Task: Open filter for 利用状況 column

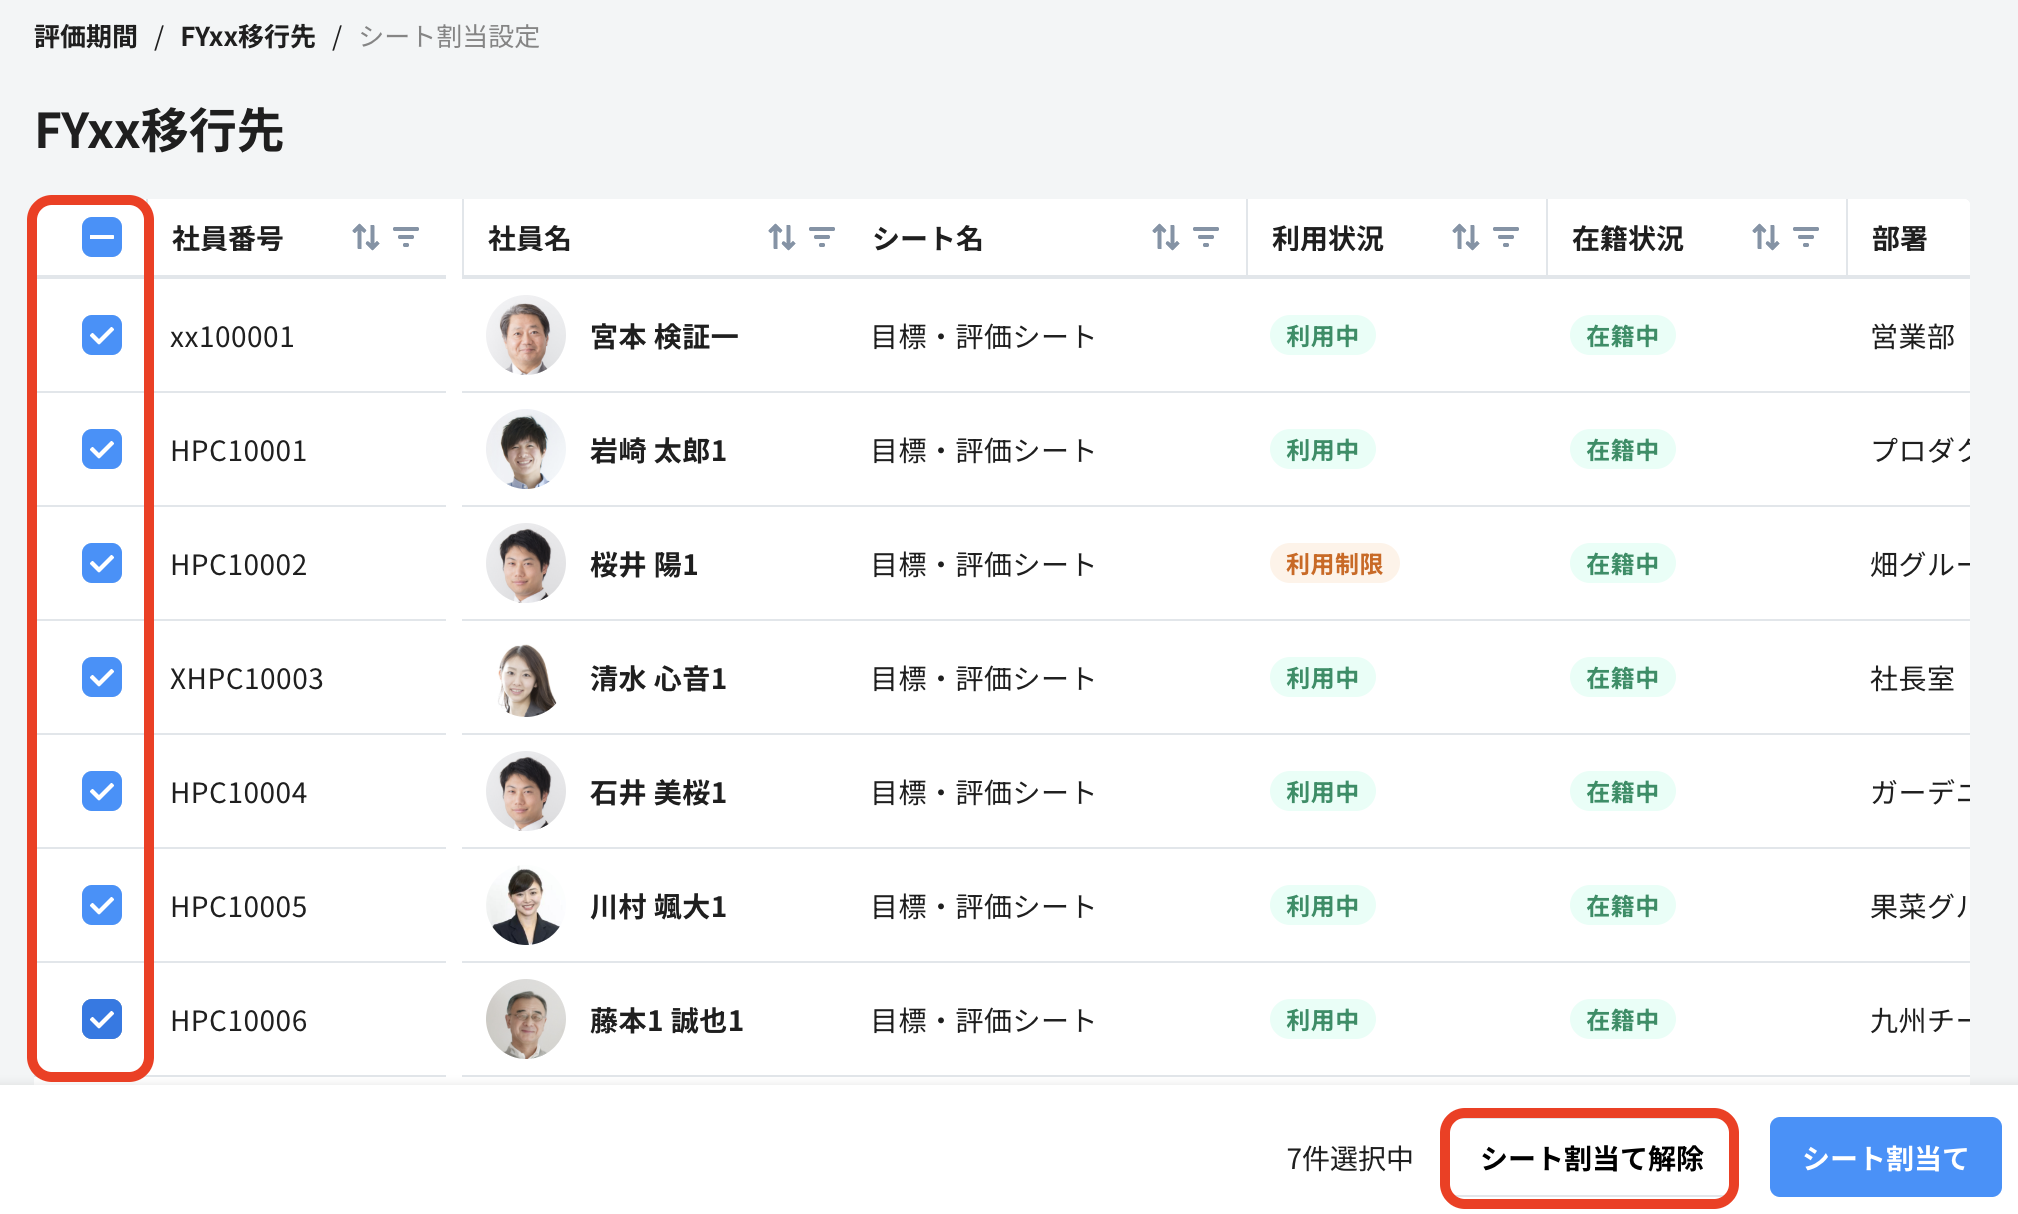Action: pos(1506,237)
